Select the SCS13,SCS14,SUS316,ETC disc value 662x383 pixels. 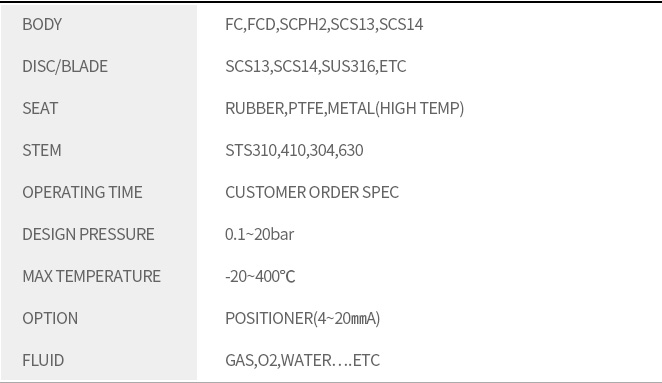[315, 66]
